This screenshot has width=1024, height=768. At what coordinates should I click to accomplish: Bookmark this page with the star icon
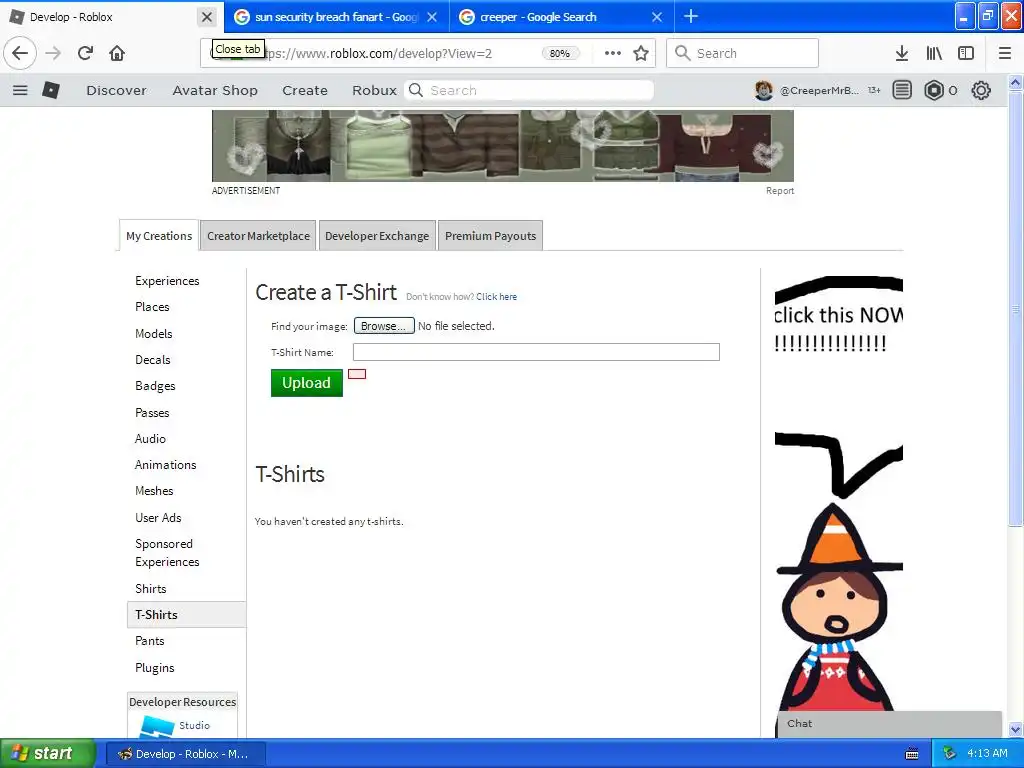click(x=641, y=53)
